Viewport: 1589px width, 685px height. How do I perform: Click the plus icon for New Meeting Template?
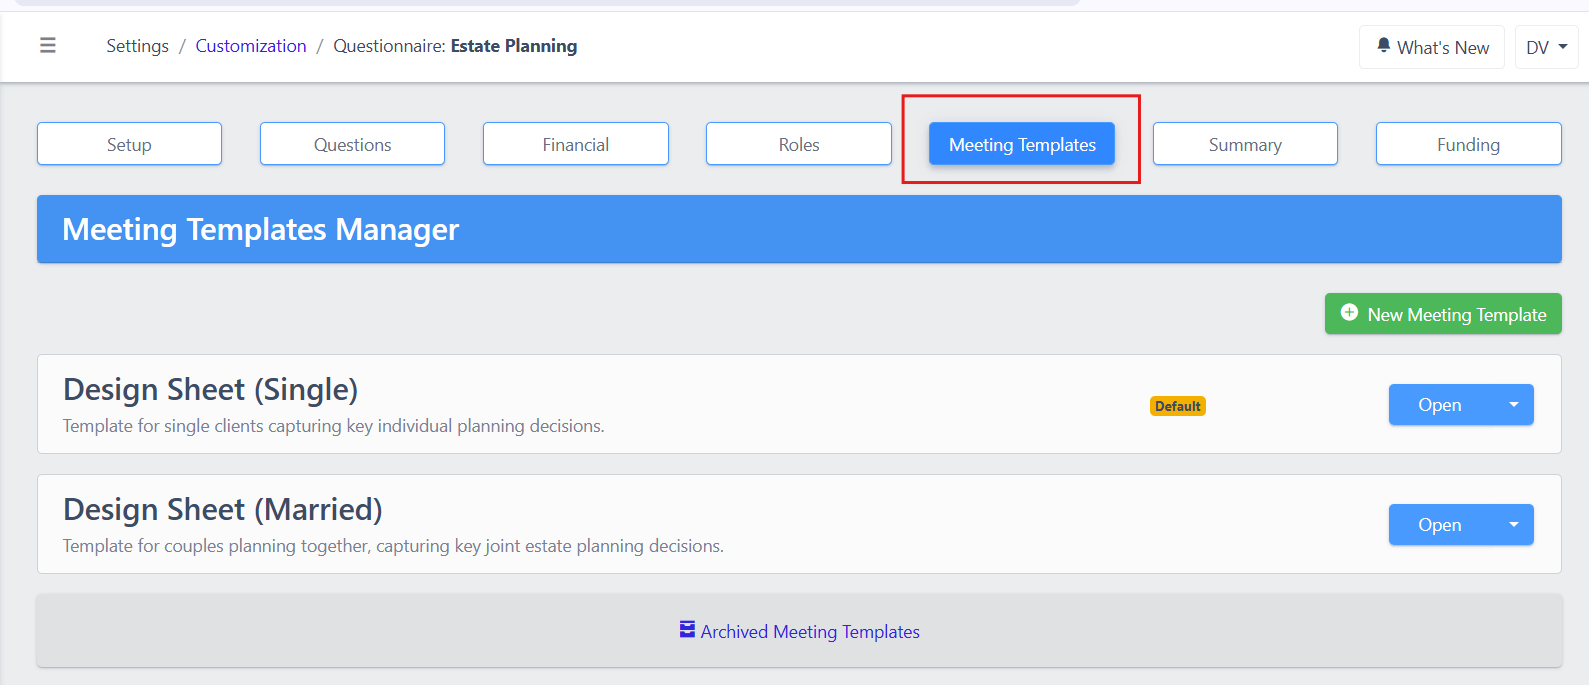coord(1349,313)
